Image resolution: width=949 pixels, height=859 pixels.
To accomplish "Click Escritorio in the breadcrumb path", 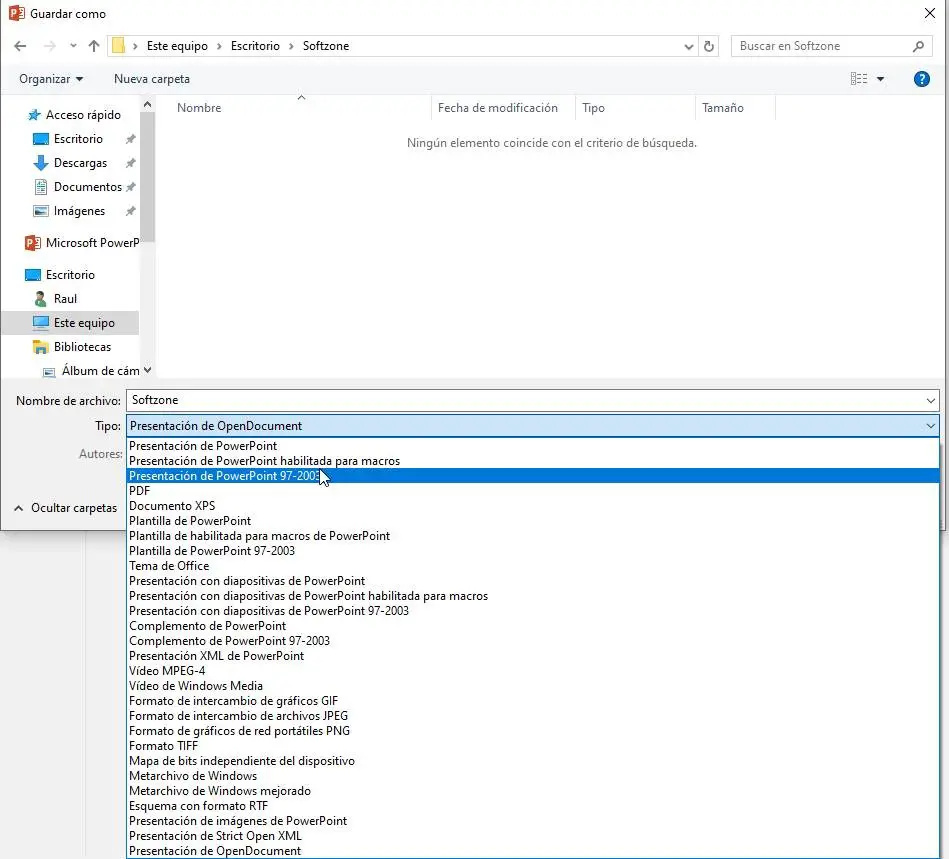I will (x=255, y=46).
